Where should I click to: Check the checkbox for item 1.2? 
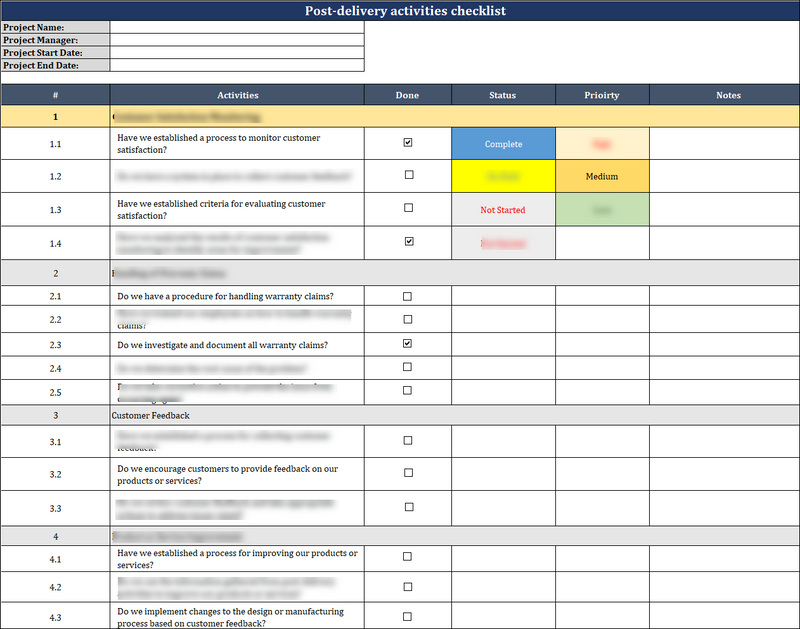(407, 176)
